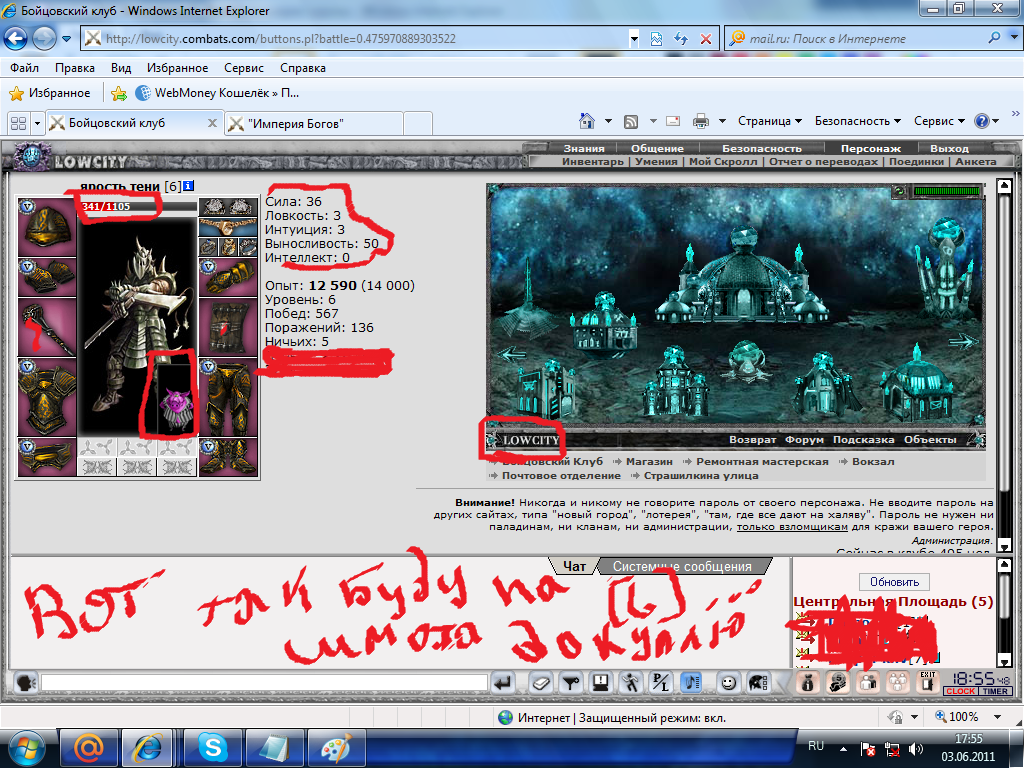Open the Правка menu
Image resolution: width=1024 pixels, height=768 pixels.
[x=74, y=68]
